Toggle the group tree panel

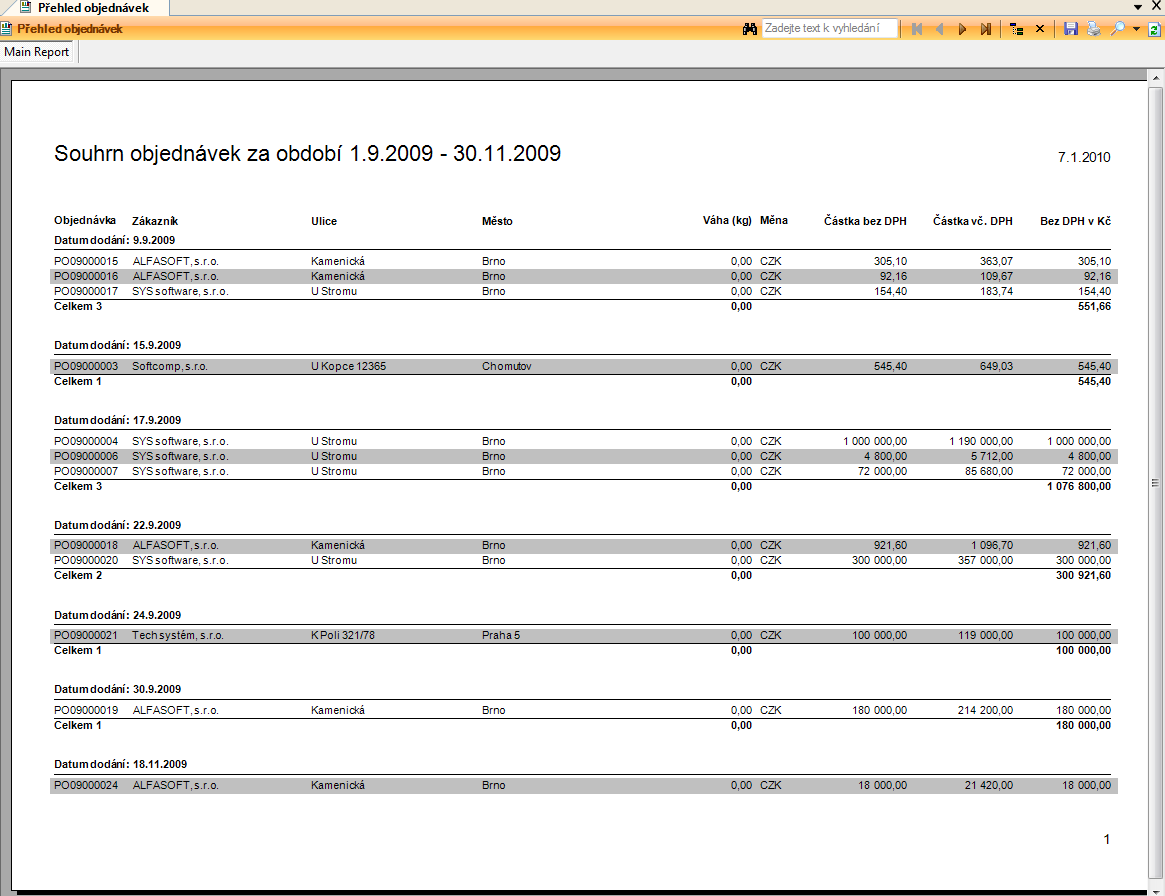(1016, 29)
